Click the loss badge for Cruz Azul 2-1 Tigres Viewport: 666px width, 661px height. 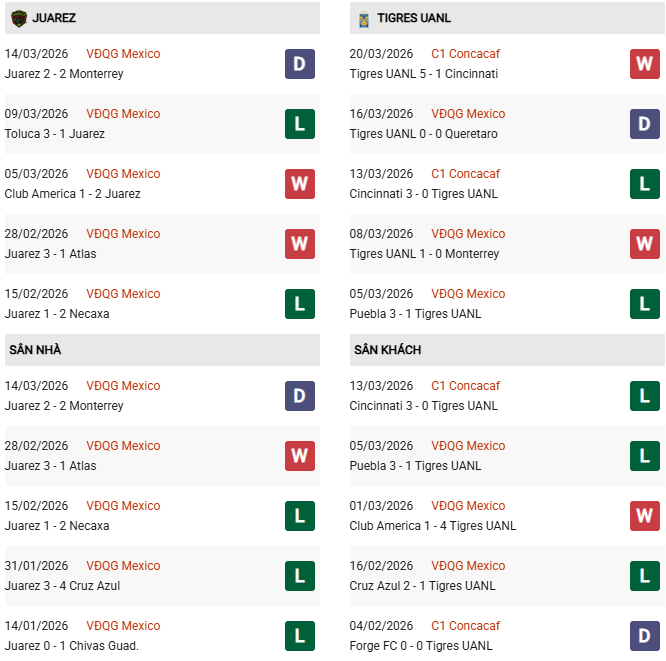[x=645, y=576]
